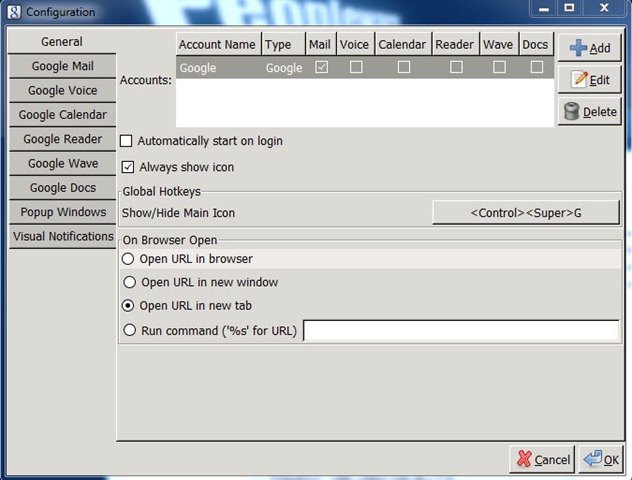This screenshot has height=480, width=632.
Task: Uncheck Mail for the Google account
Action: [321, 67]
